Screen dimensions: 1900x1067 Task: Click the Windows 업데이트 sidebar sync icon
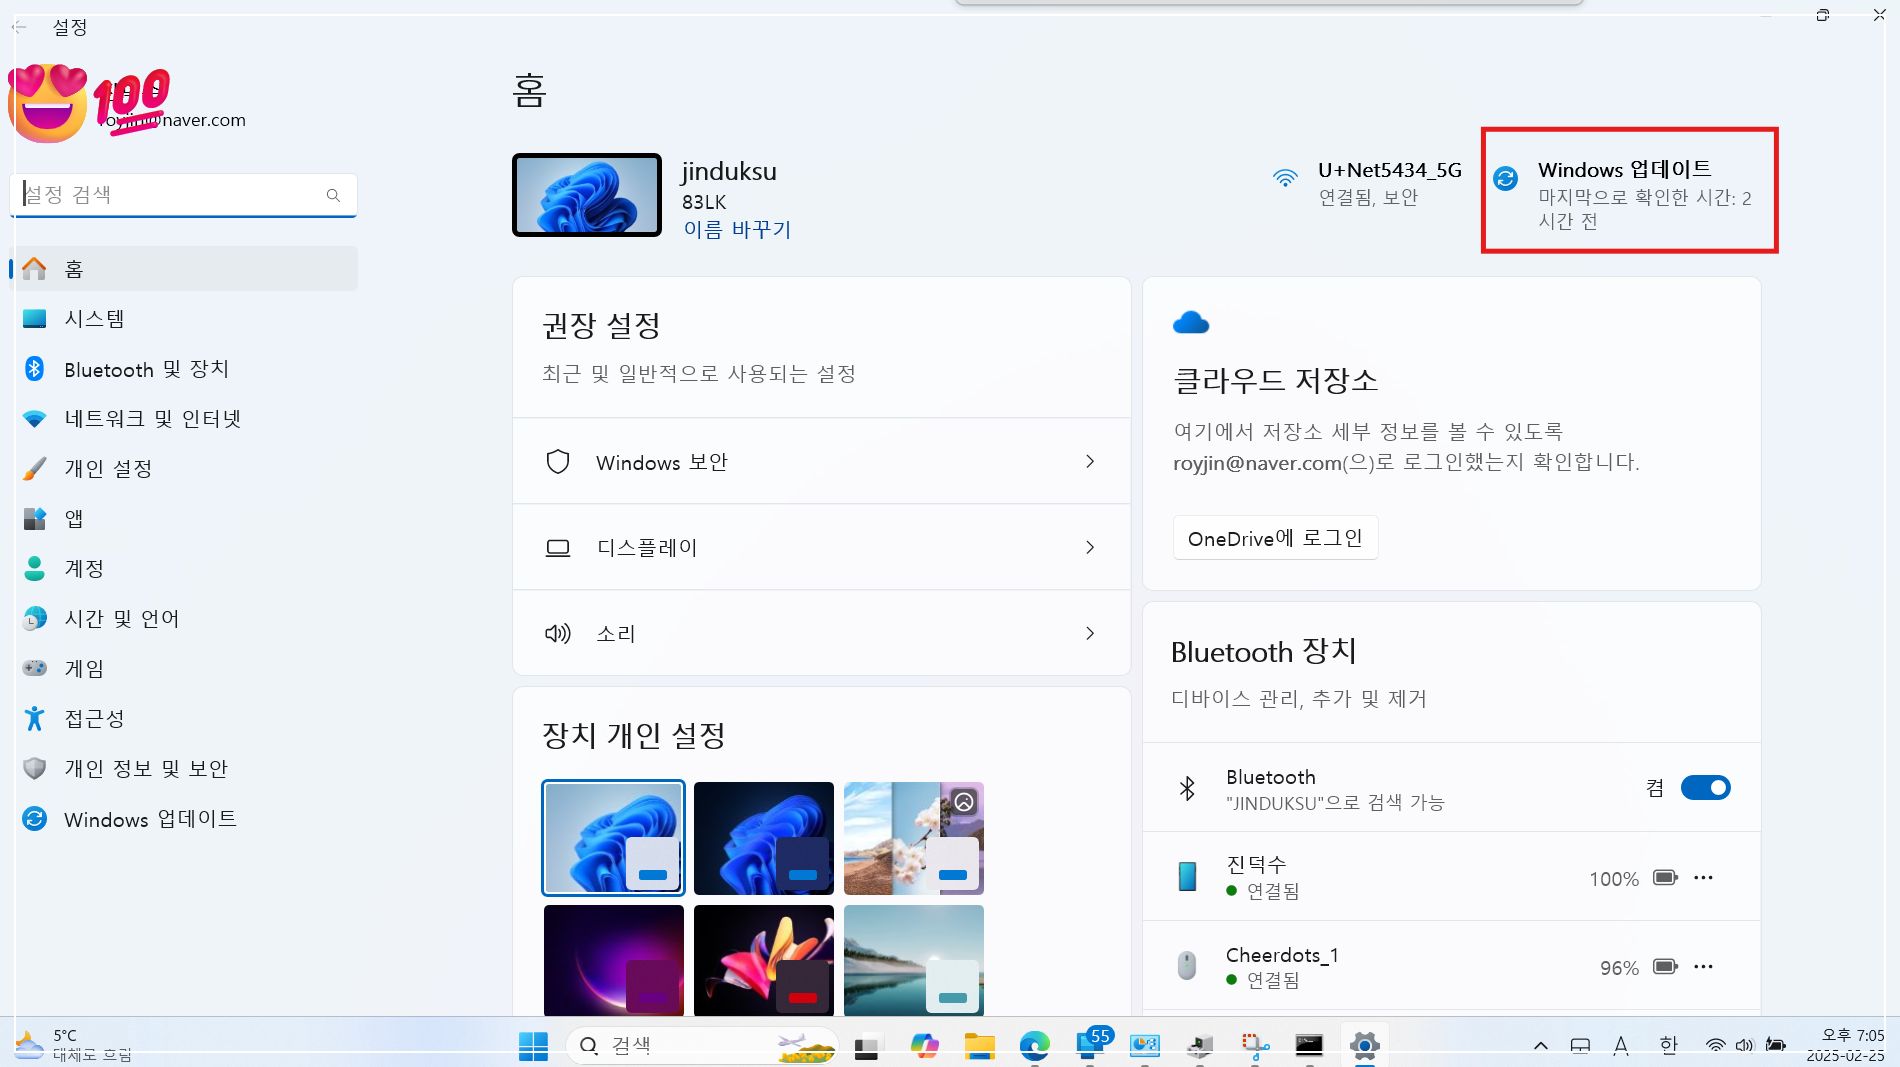pyautogui.click(x=35, y=819)
